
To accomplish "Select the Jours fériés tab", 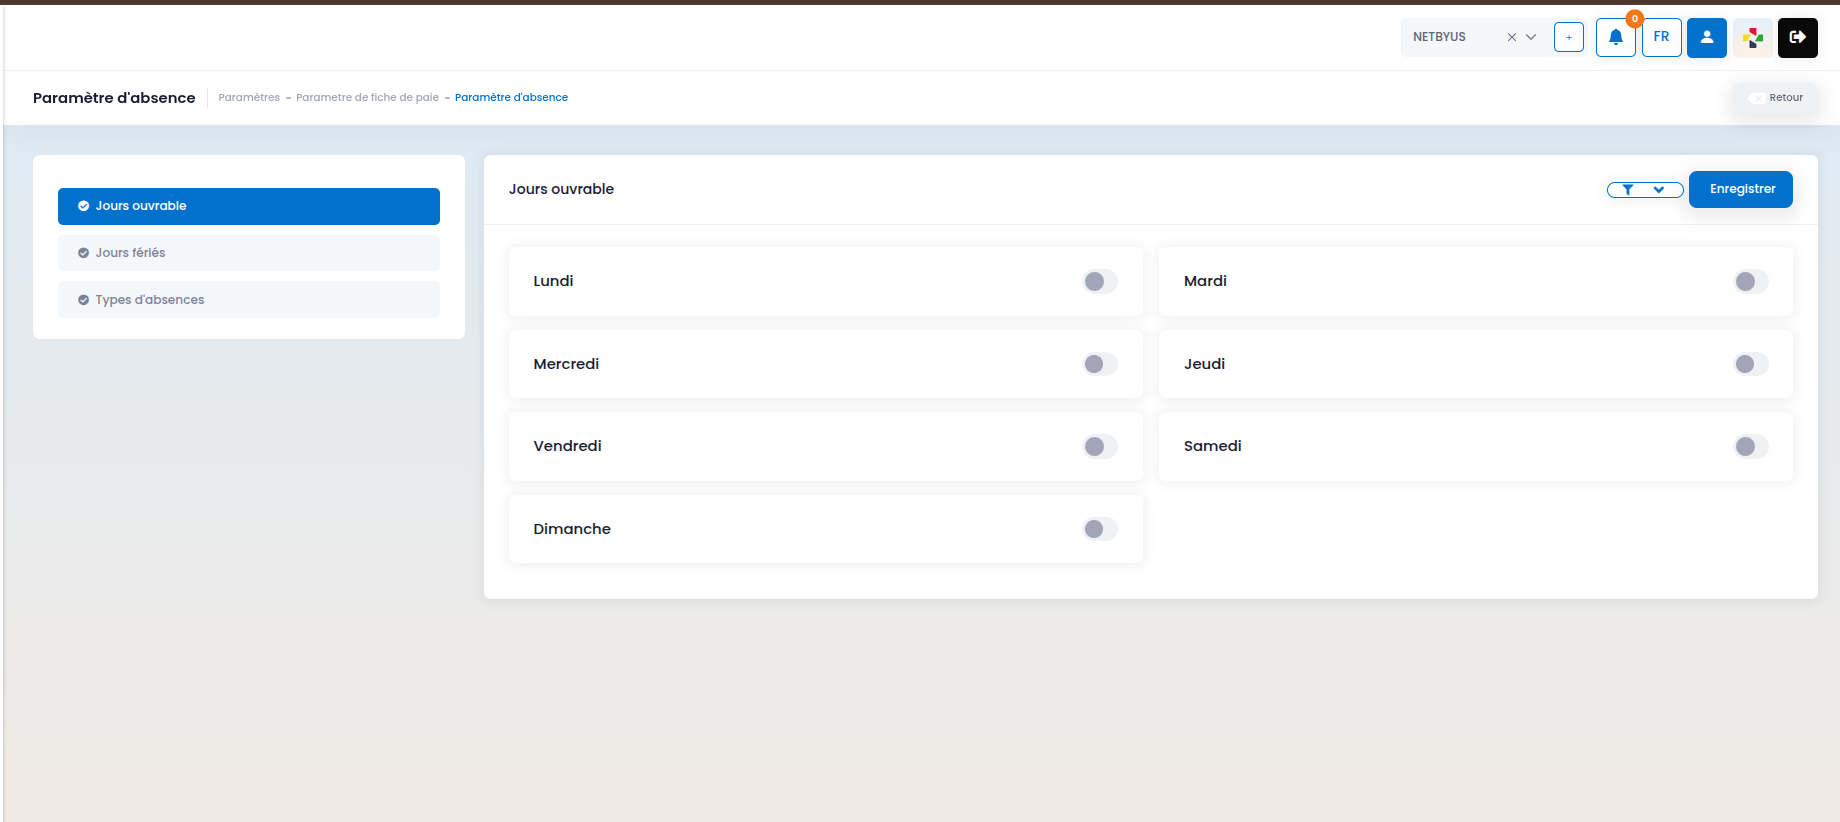I will tap(249, 253).
